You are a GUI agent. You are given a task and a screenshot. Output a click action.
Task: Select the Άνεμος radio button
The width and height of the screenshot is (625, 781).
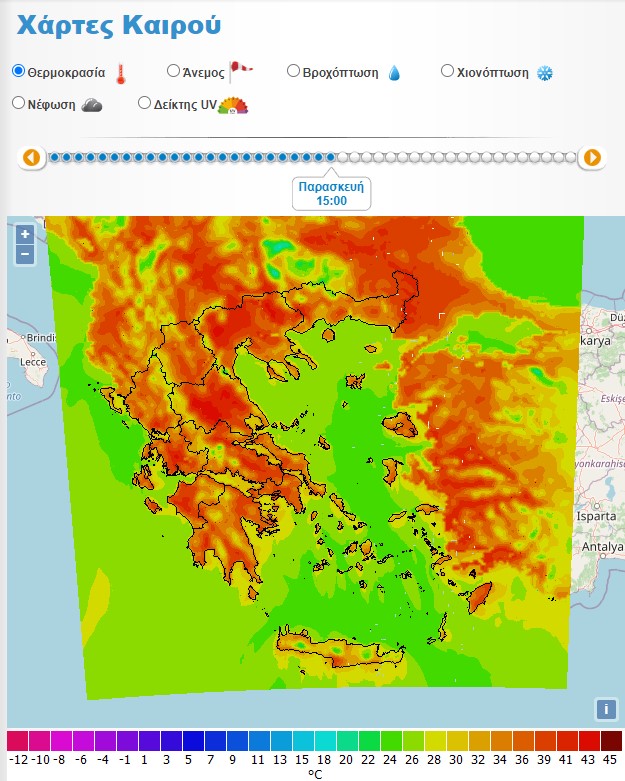(x=173, y=71)
